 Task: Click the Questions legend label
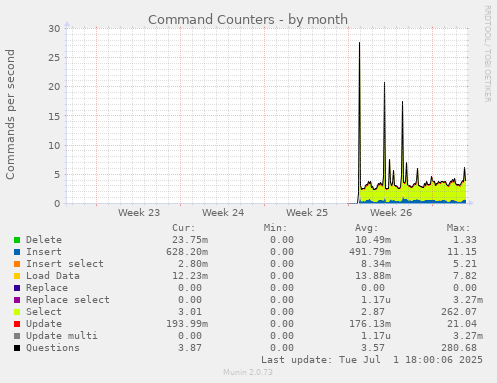(x=53, y=348)
